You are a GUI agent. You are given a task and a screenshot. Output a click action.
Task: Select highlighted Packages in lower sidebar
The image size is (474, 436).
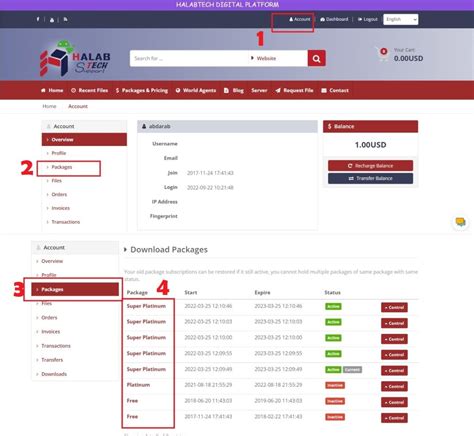pyautogui.click(x=75, y=289)
